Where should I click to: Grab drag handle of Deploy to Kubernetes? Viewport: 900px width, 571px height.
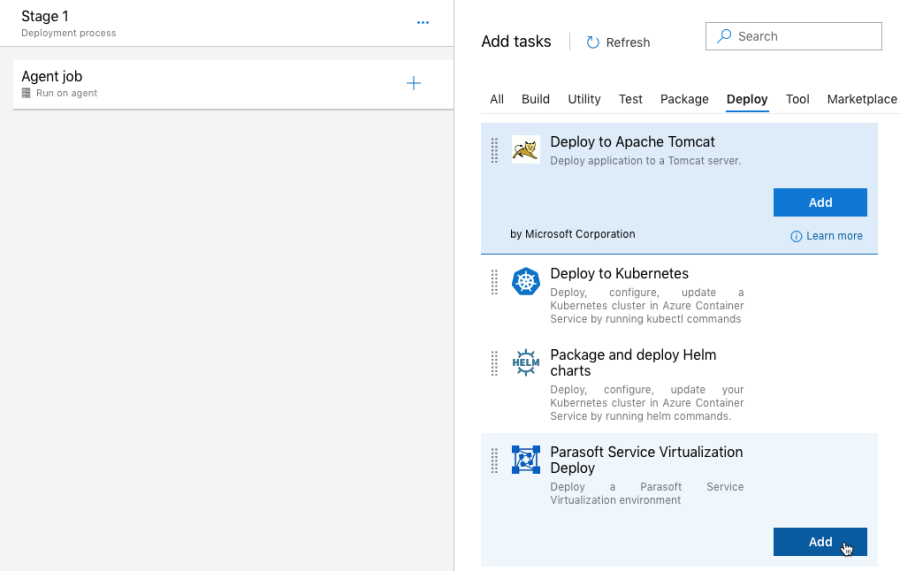[x=494, y=282]
